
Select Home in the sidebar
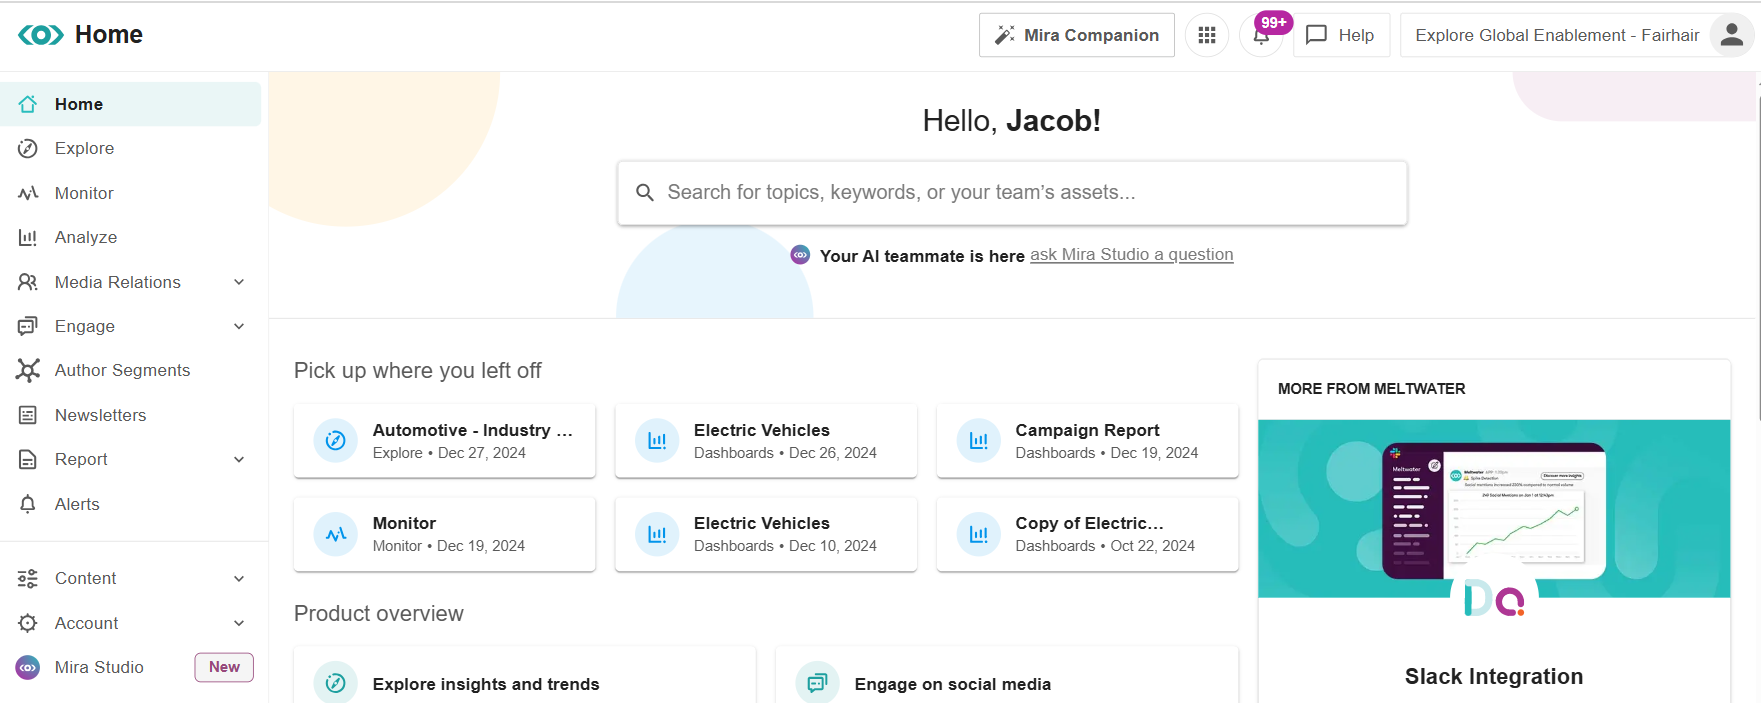point(131,104)
